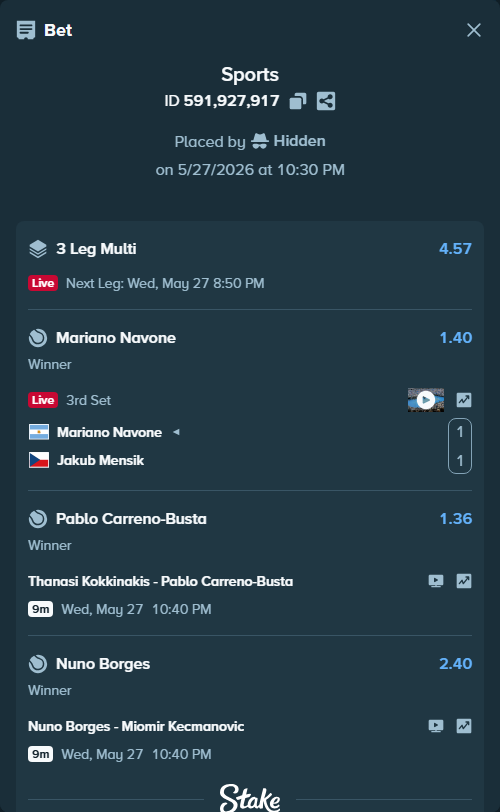Open stats chart for Kokkinakis match
Image resolution: width=500 pixels, height=812 pixels.
pos(464,581)
